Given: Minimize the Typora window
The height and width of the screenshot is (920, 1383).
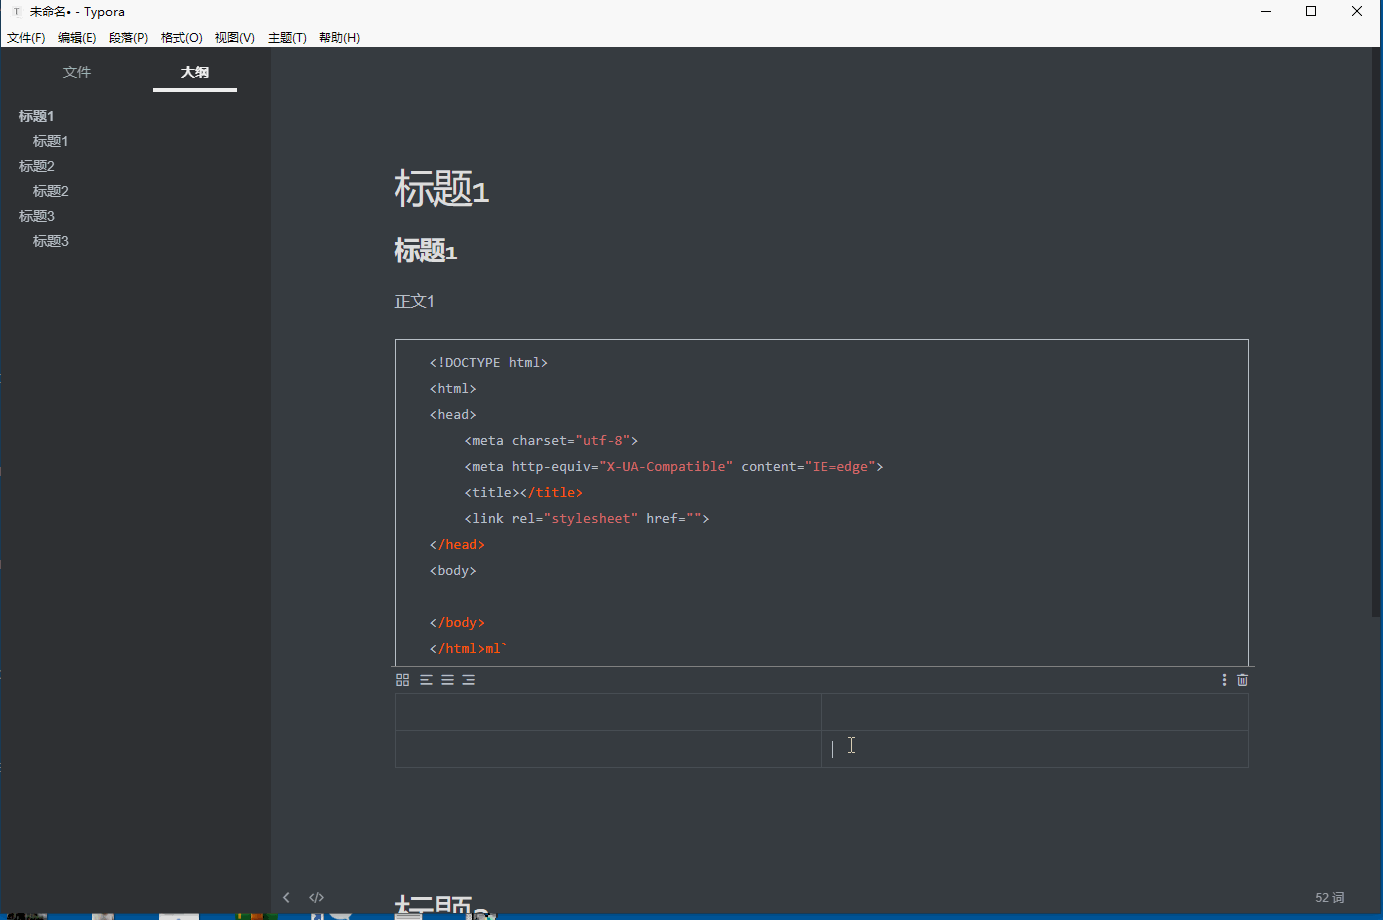Looking at the screenshot, I should tap(1266, 12).
